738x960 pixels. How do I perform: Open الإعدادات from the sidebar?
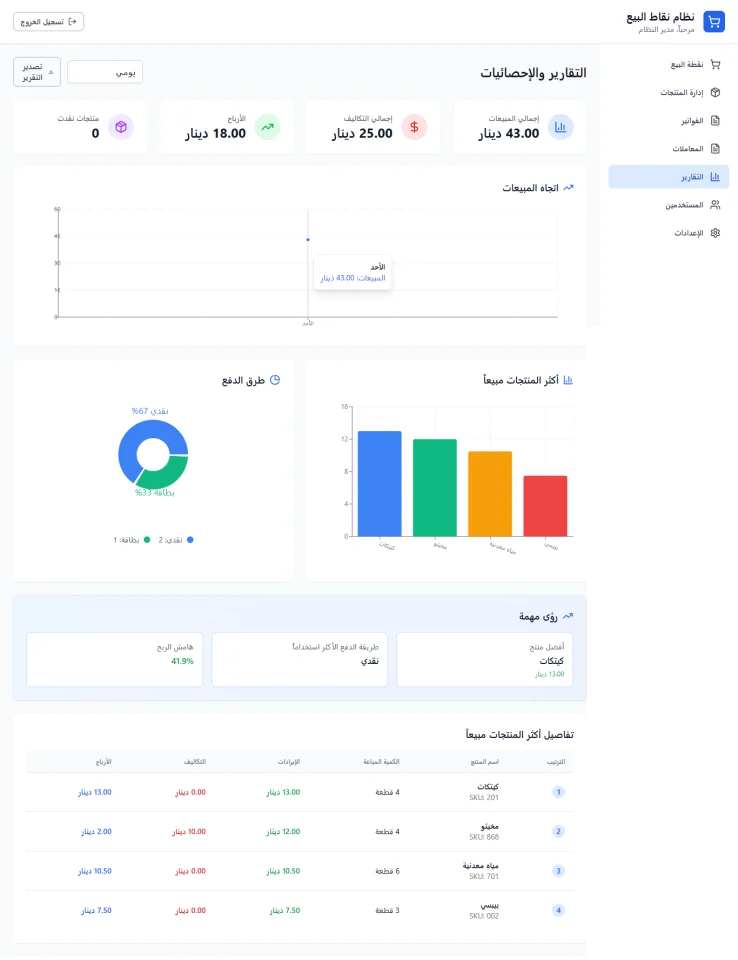[668, 233]
